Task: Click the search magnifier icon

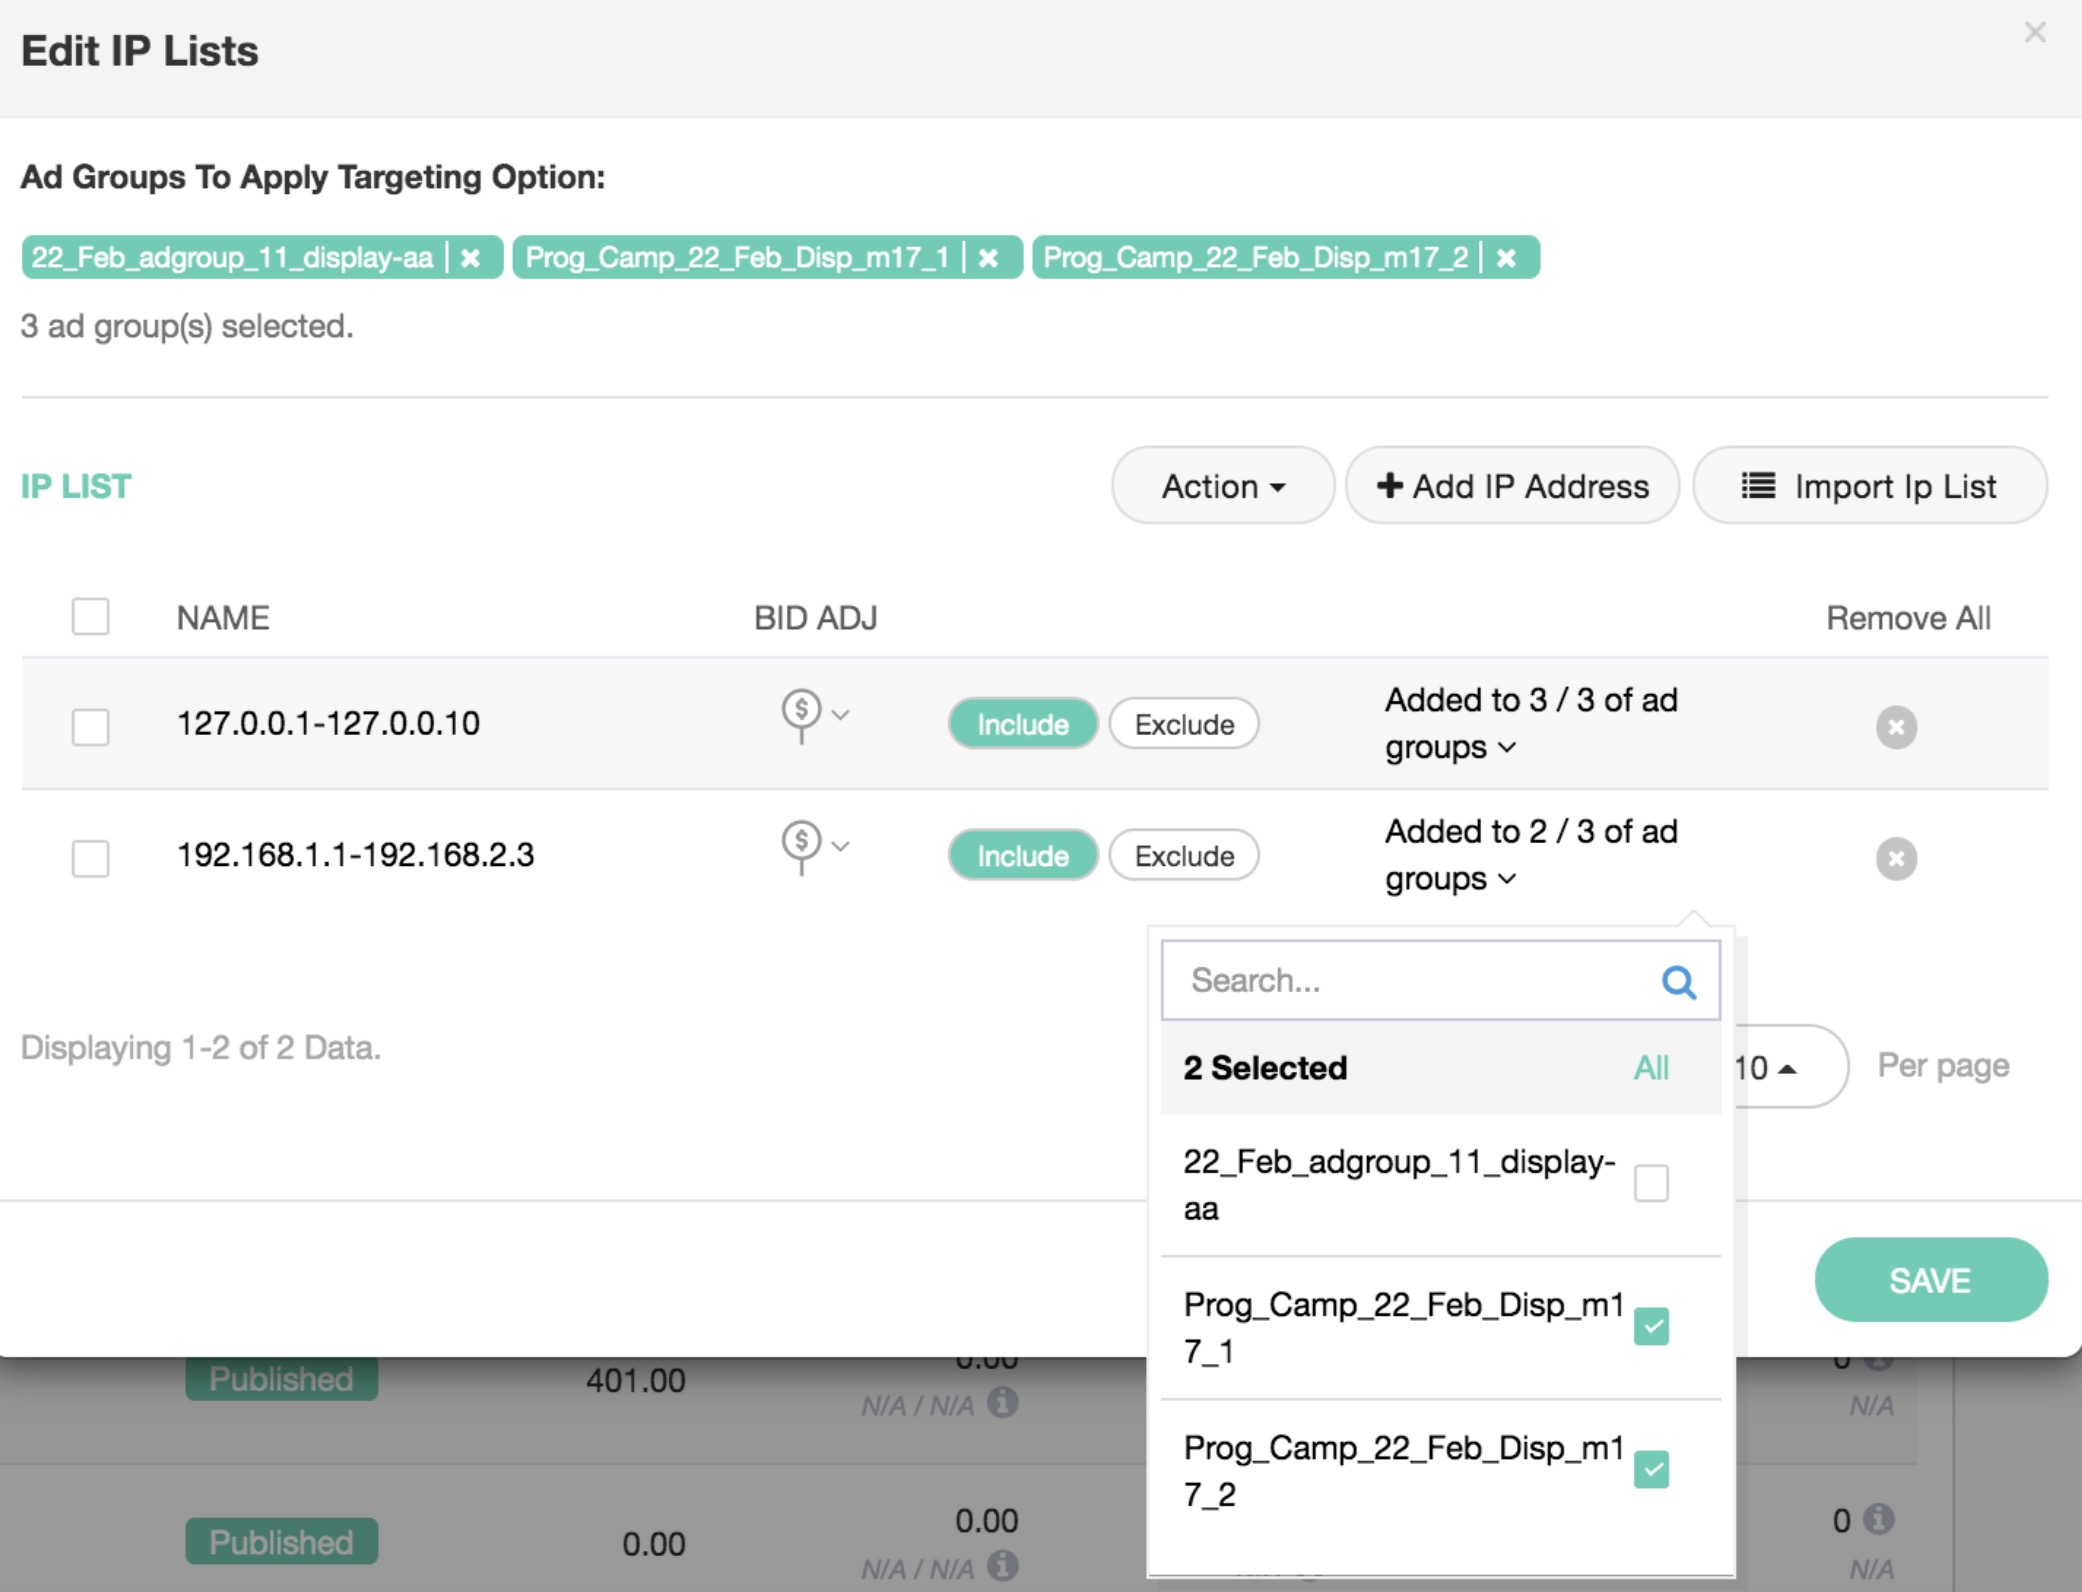Action: [1678, 982]
